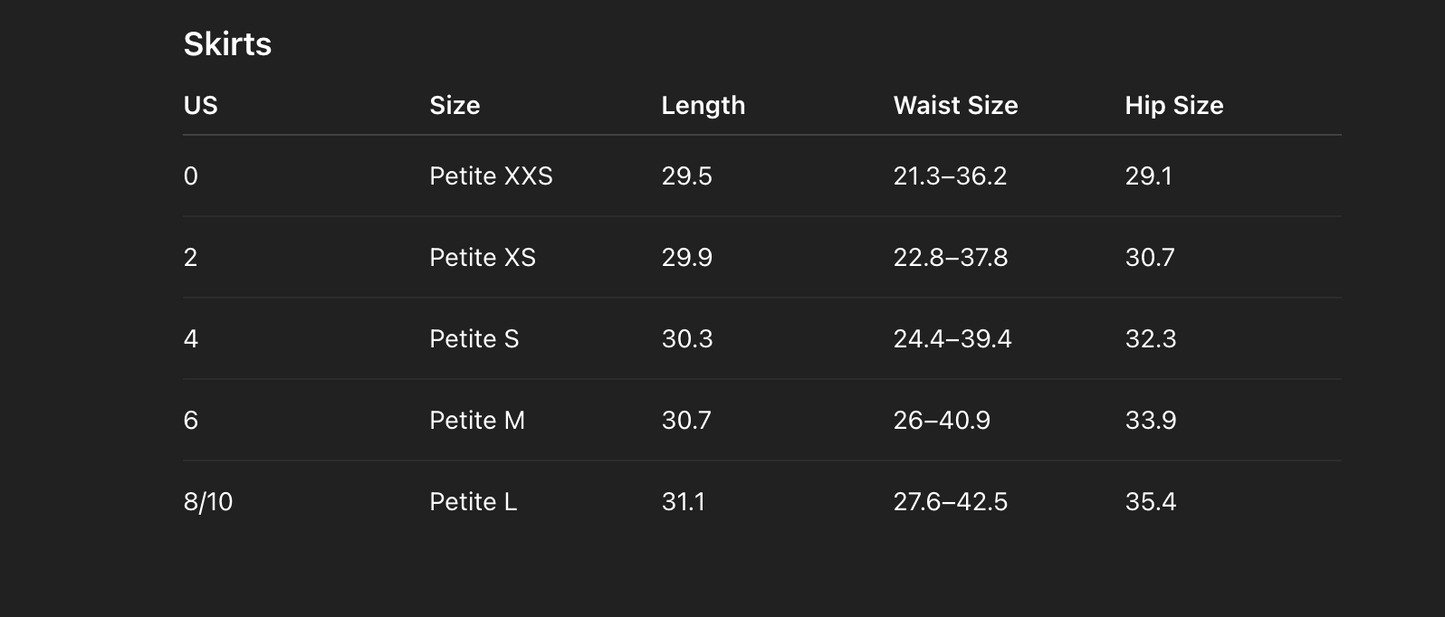Click the 22.8–37.8 waist size value
This screenshot has height=617, width=1445.
(950, 257)
